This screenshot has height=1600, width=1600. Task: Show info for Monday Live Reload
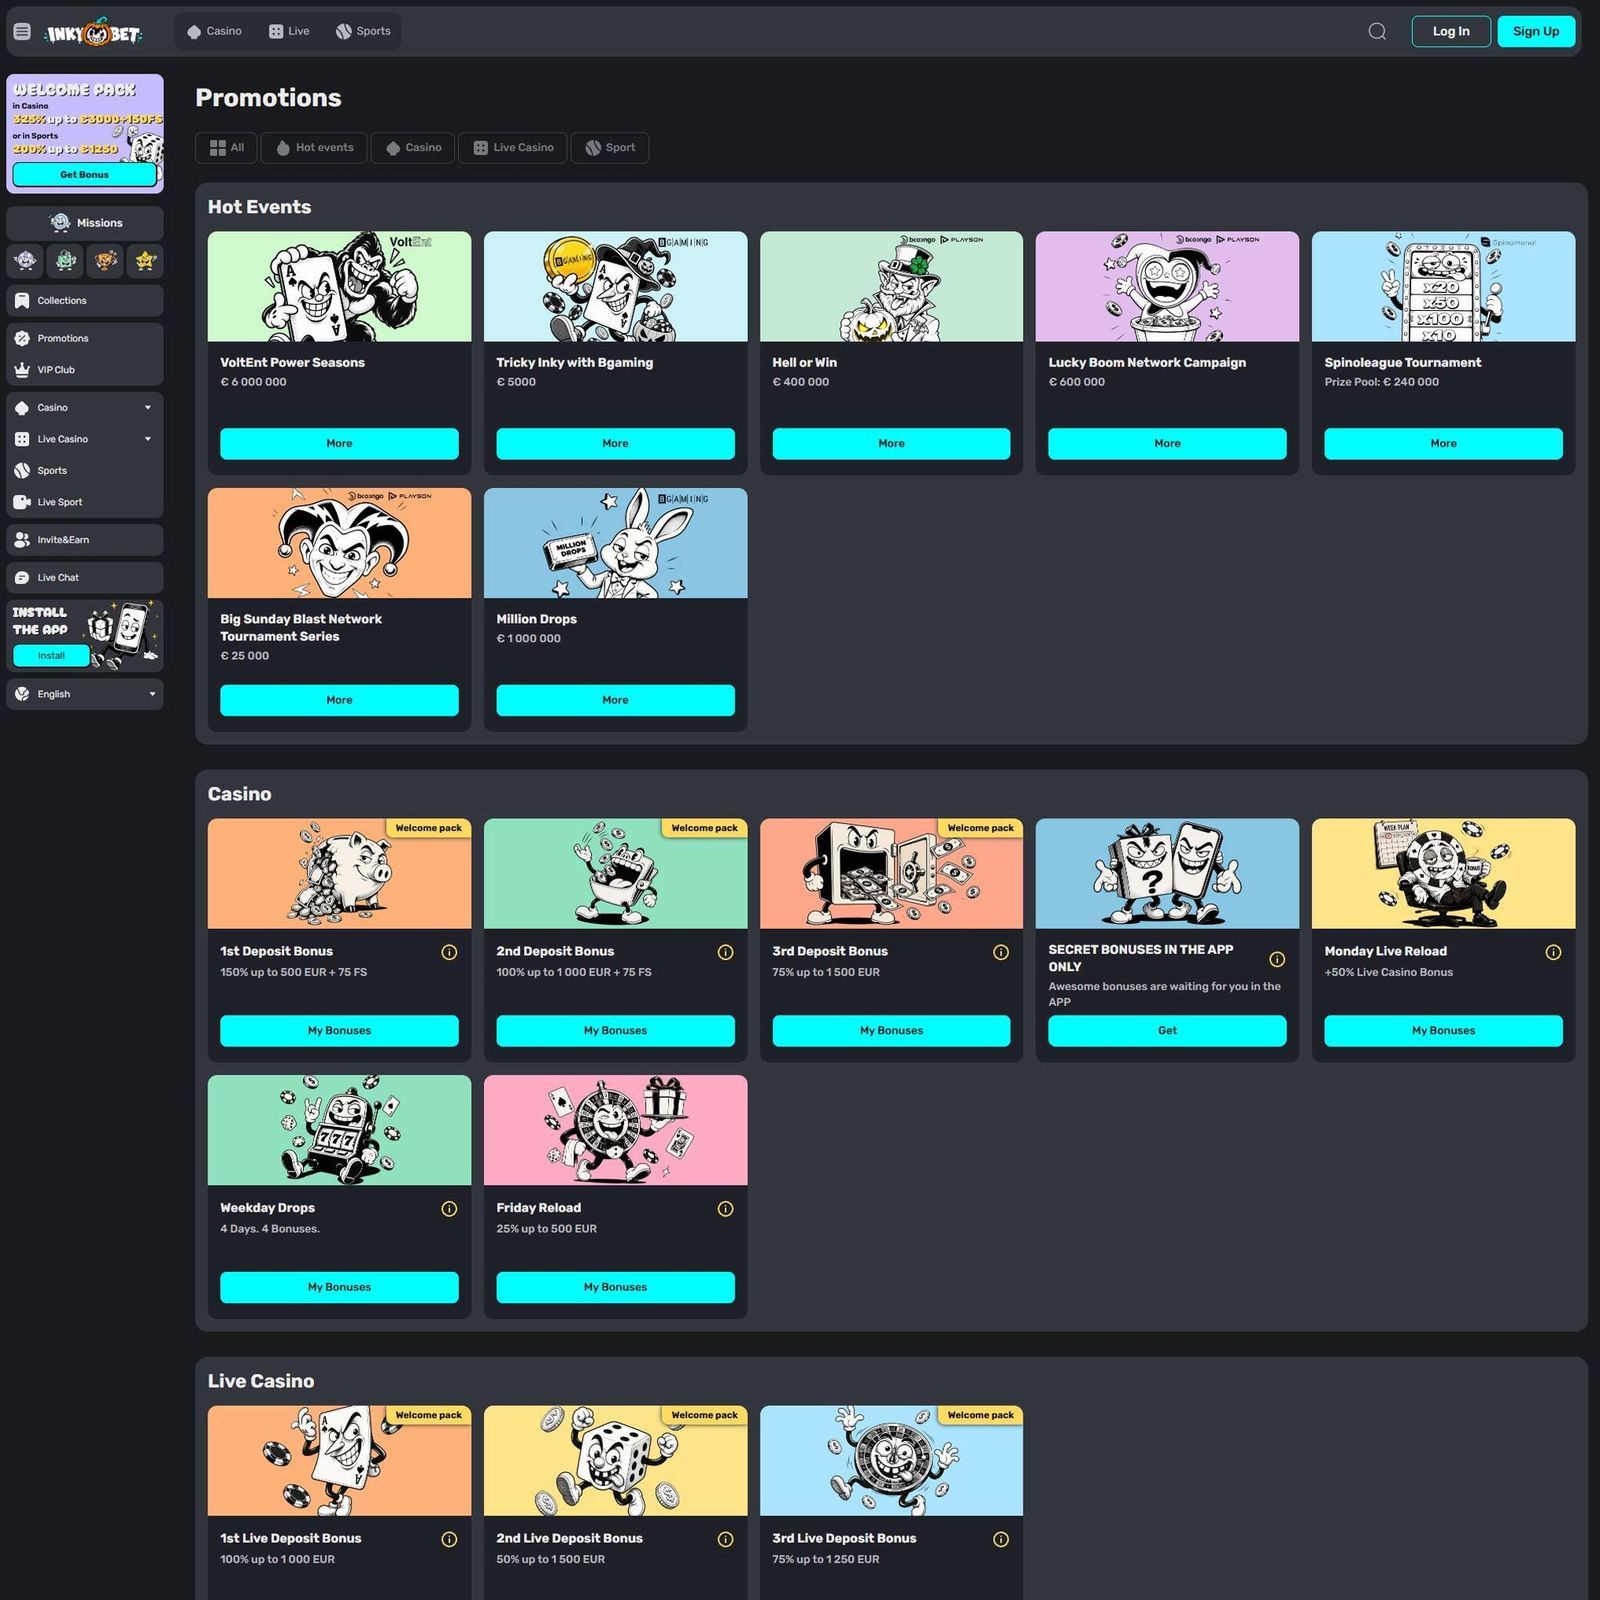pos(1553,952)
